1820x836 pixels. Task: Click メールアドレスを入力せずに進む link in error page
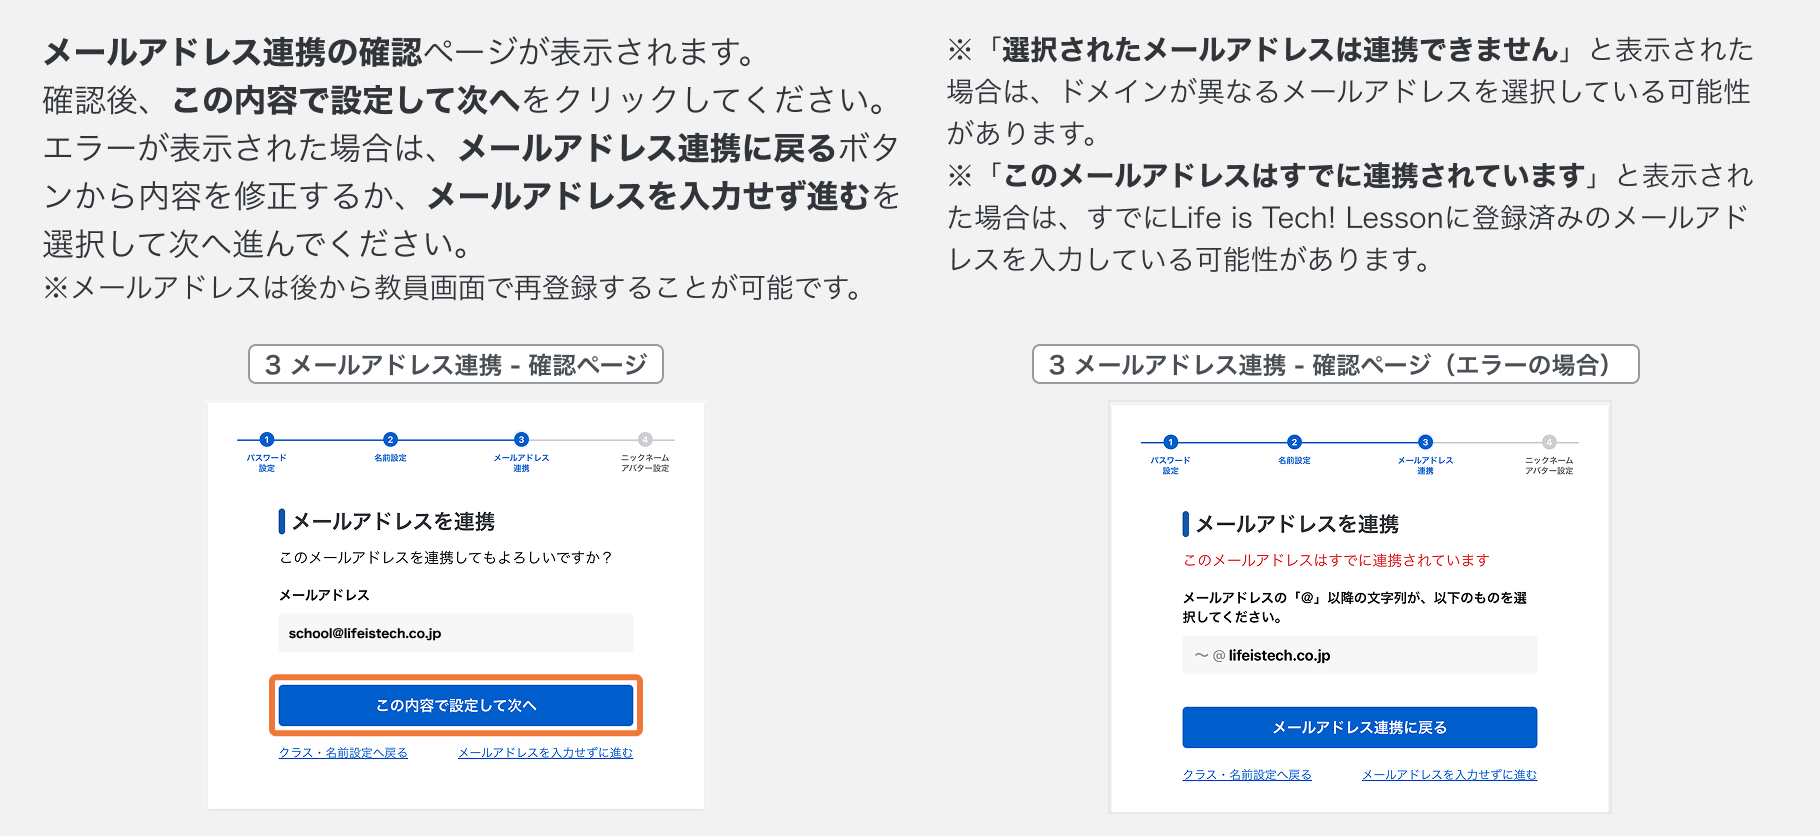coord(1449,775)
